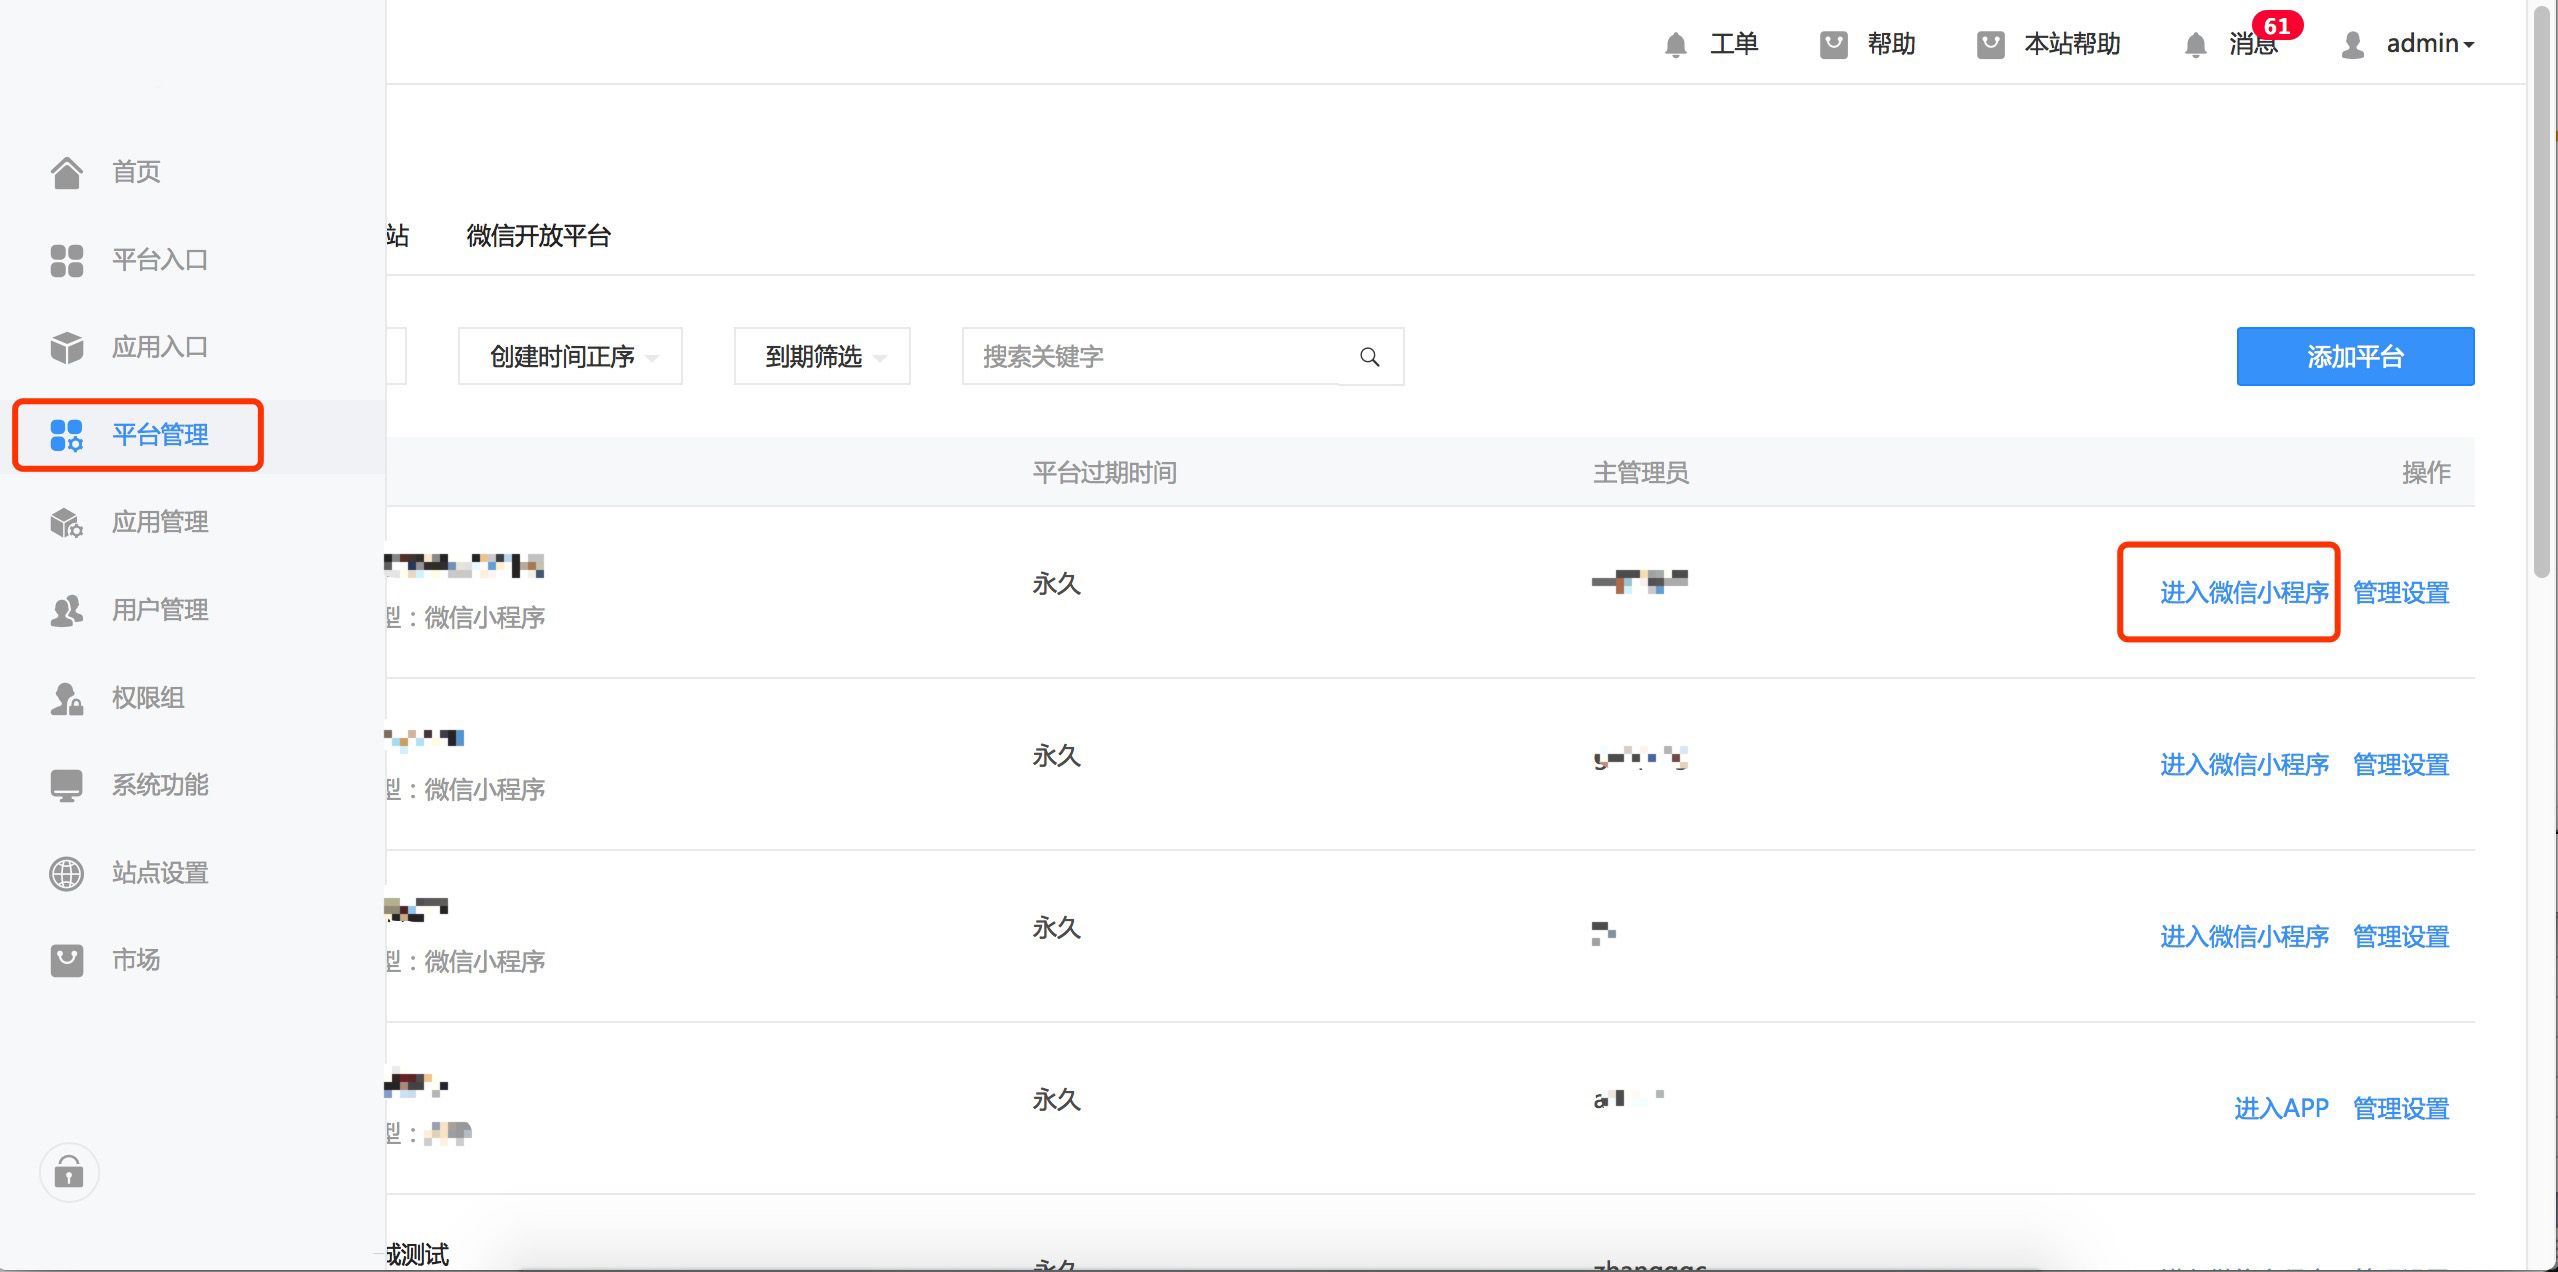Click 管理设置 in the first row
The width and height of the screenshot is (2558, 1272).
pos(2401,593)
